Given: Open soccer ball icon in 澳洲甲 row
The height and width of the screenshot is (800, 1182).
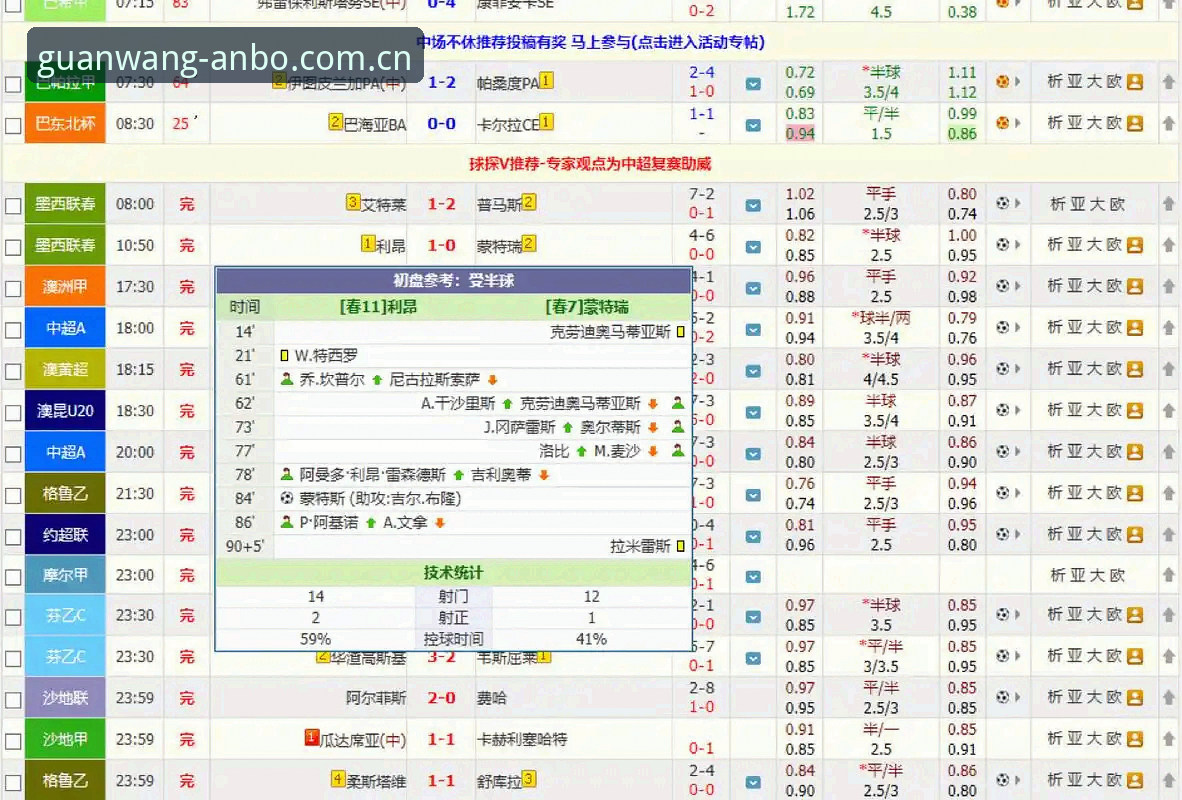Looking at the screenshot, I should coord(1002,287).
